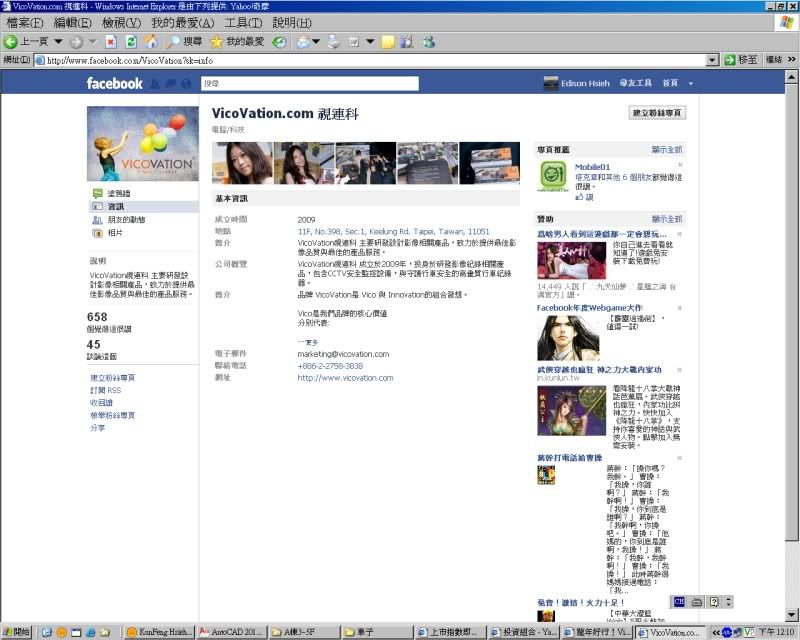The image size is (800, 640).
Task: Open the Forward button history dropdown arrow
Action: tap(92, 42)
